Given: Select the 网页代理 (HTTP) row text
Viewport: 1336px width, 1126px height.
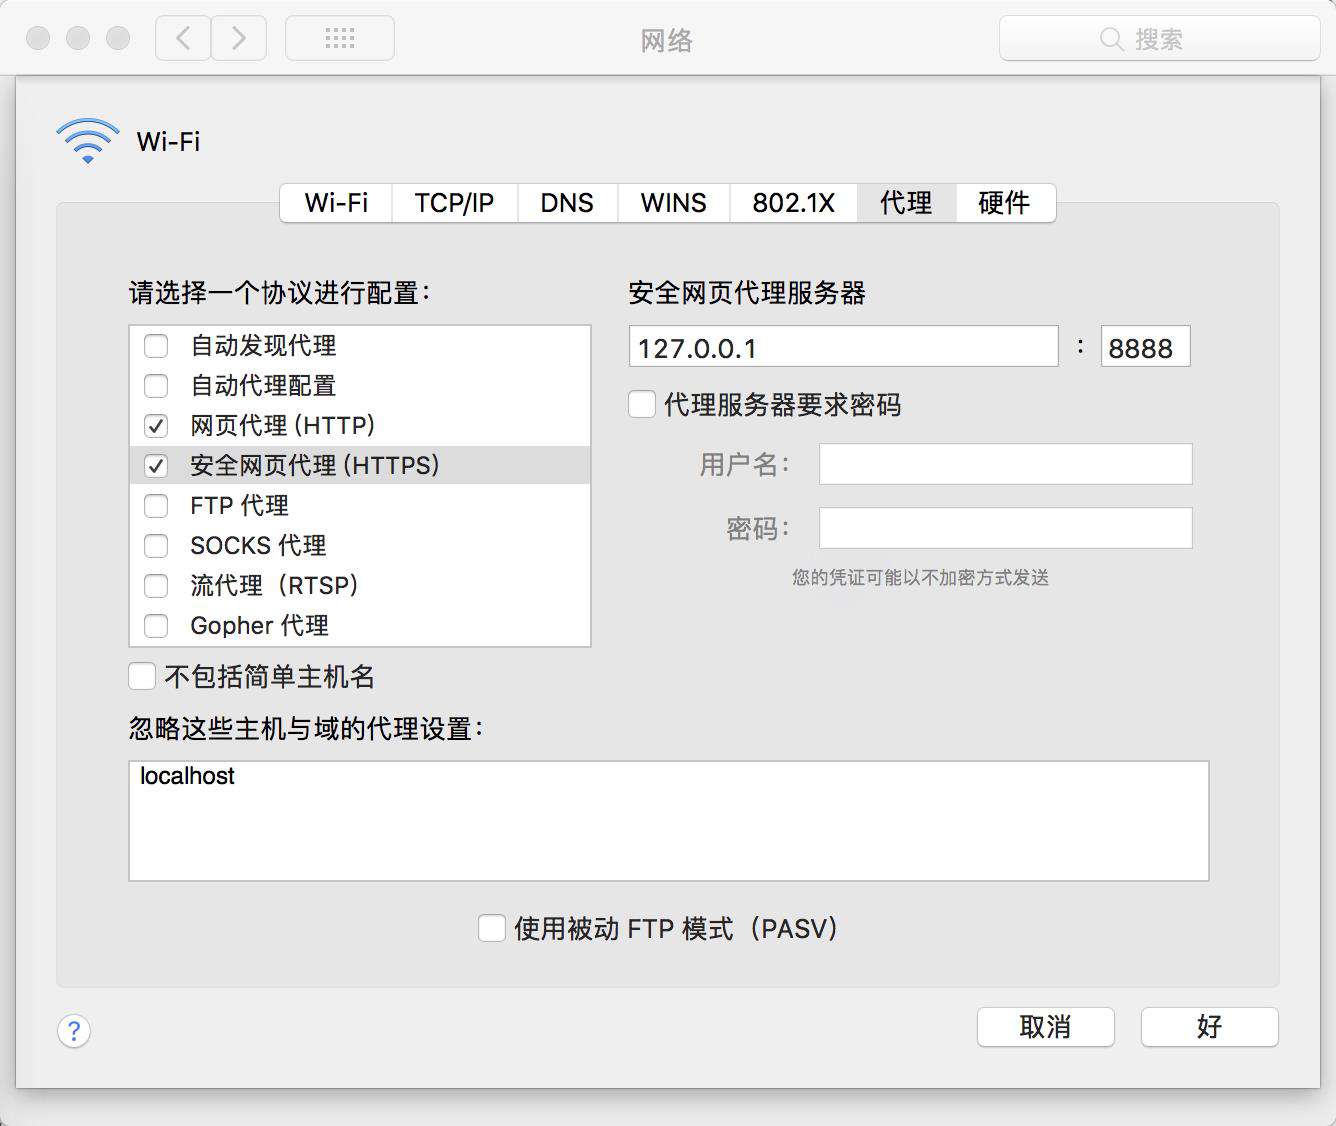Looking at the screenshot, I should 283,426.
